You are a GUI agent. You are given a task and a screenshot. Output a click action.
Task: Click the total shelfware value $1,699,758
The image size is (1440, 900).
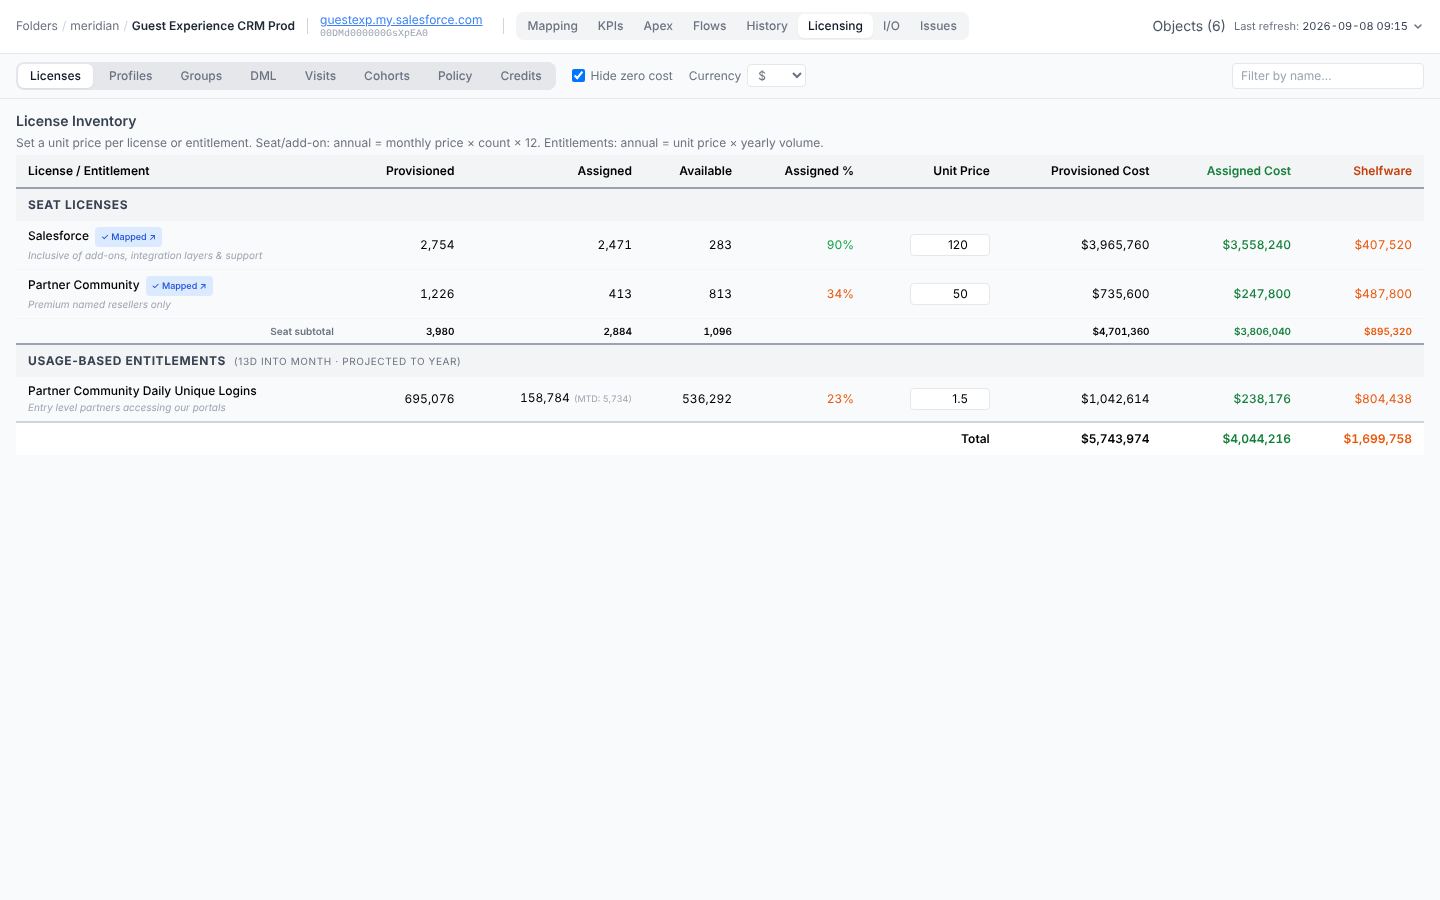[1377, 439]
